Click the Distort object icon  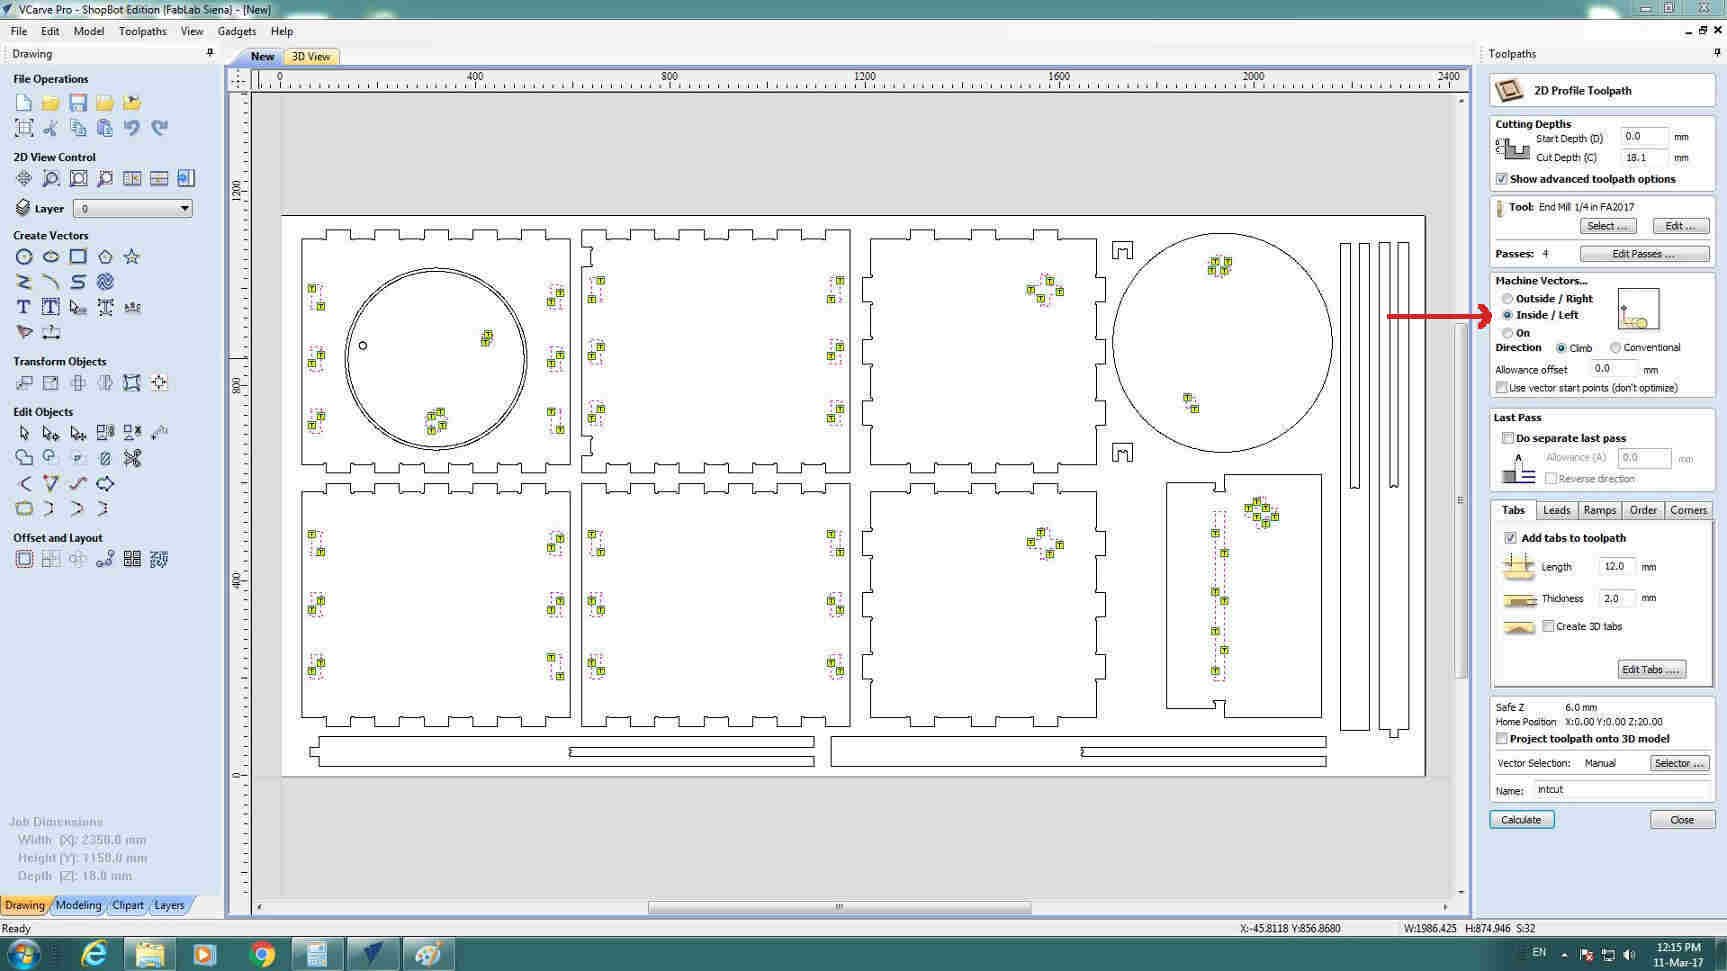click(132, 383)
